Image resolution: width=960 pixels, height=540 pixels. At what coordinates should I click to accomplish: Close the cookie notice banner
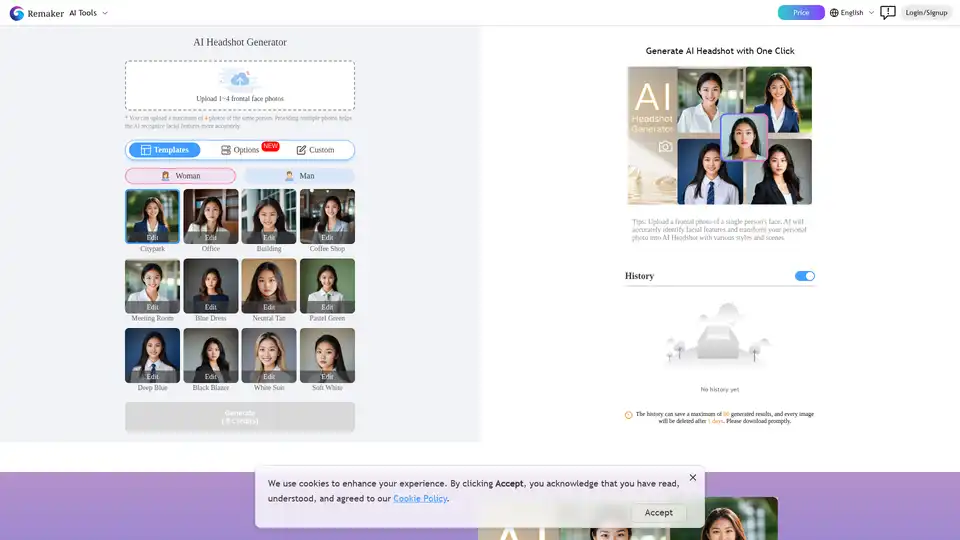click(692, 478)
